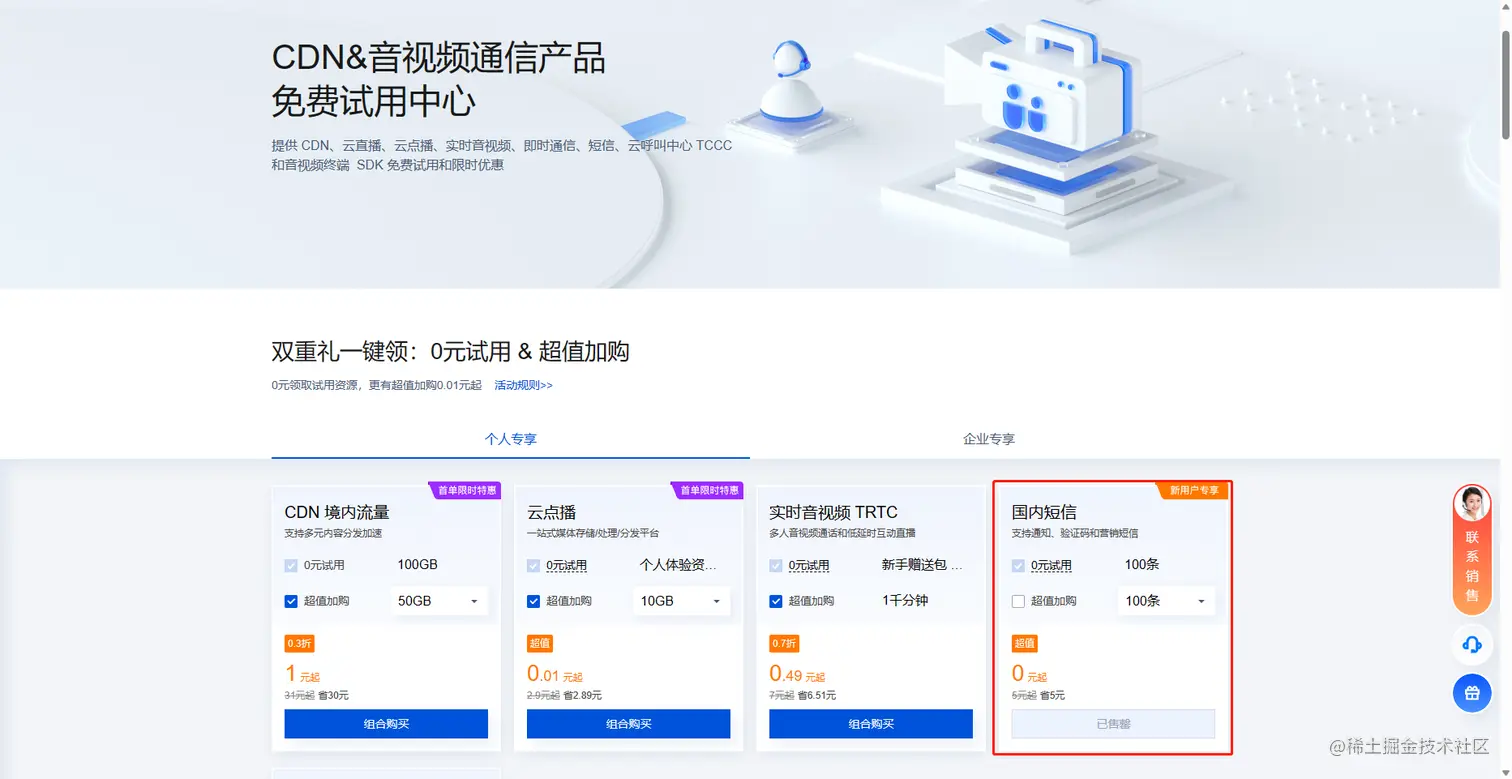Open the 活动规则>> link
Screen dimensions: 1512x779
point(523,385)
